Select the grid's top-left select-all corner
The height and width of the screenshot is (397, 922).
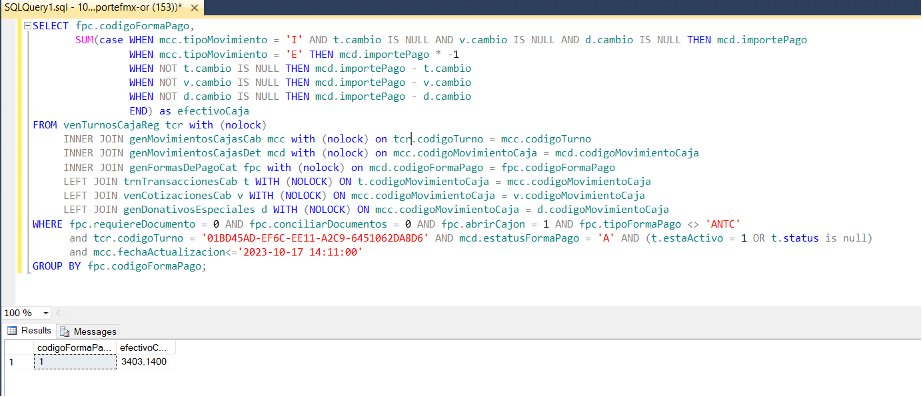(x=18, y=348)
